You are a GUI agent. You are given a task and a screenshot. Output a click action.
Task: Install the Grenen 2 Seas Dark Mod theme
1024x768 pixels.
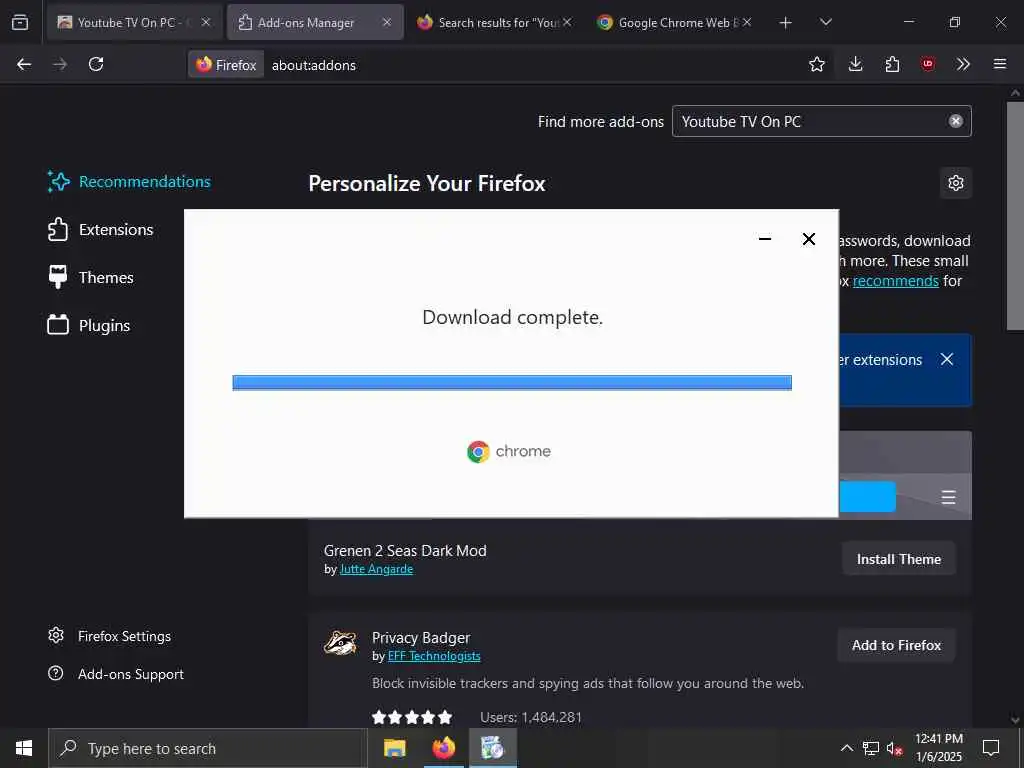pos(899,559)
